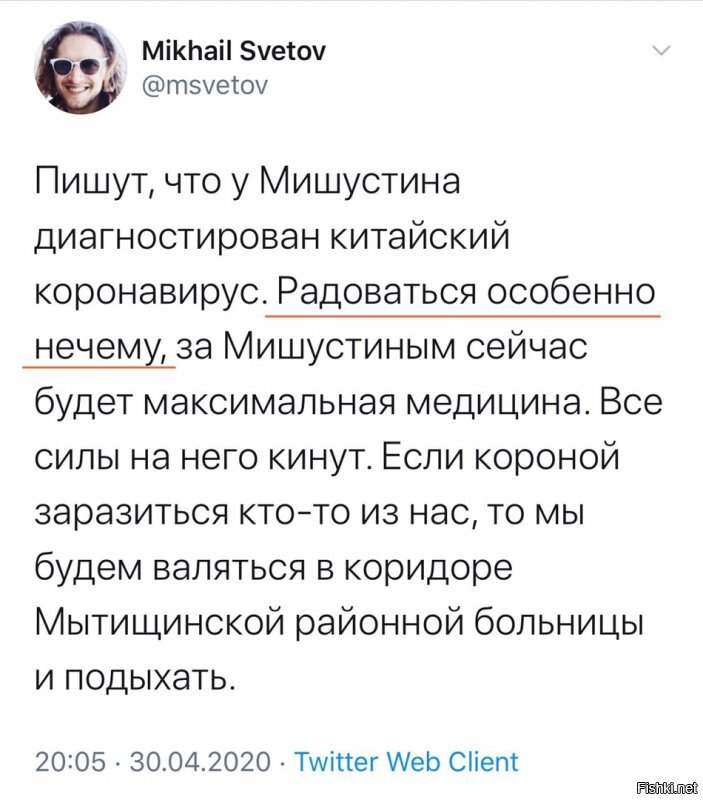Click the underlined word "нечему,"
The image size is (703, 800).
click(x=104, y=348)
